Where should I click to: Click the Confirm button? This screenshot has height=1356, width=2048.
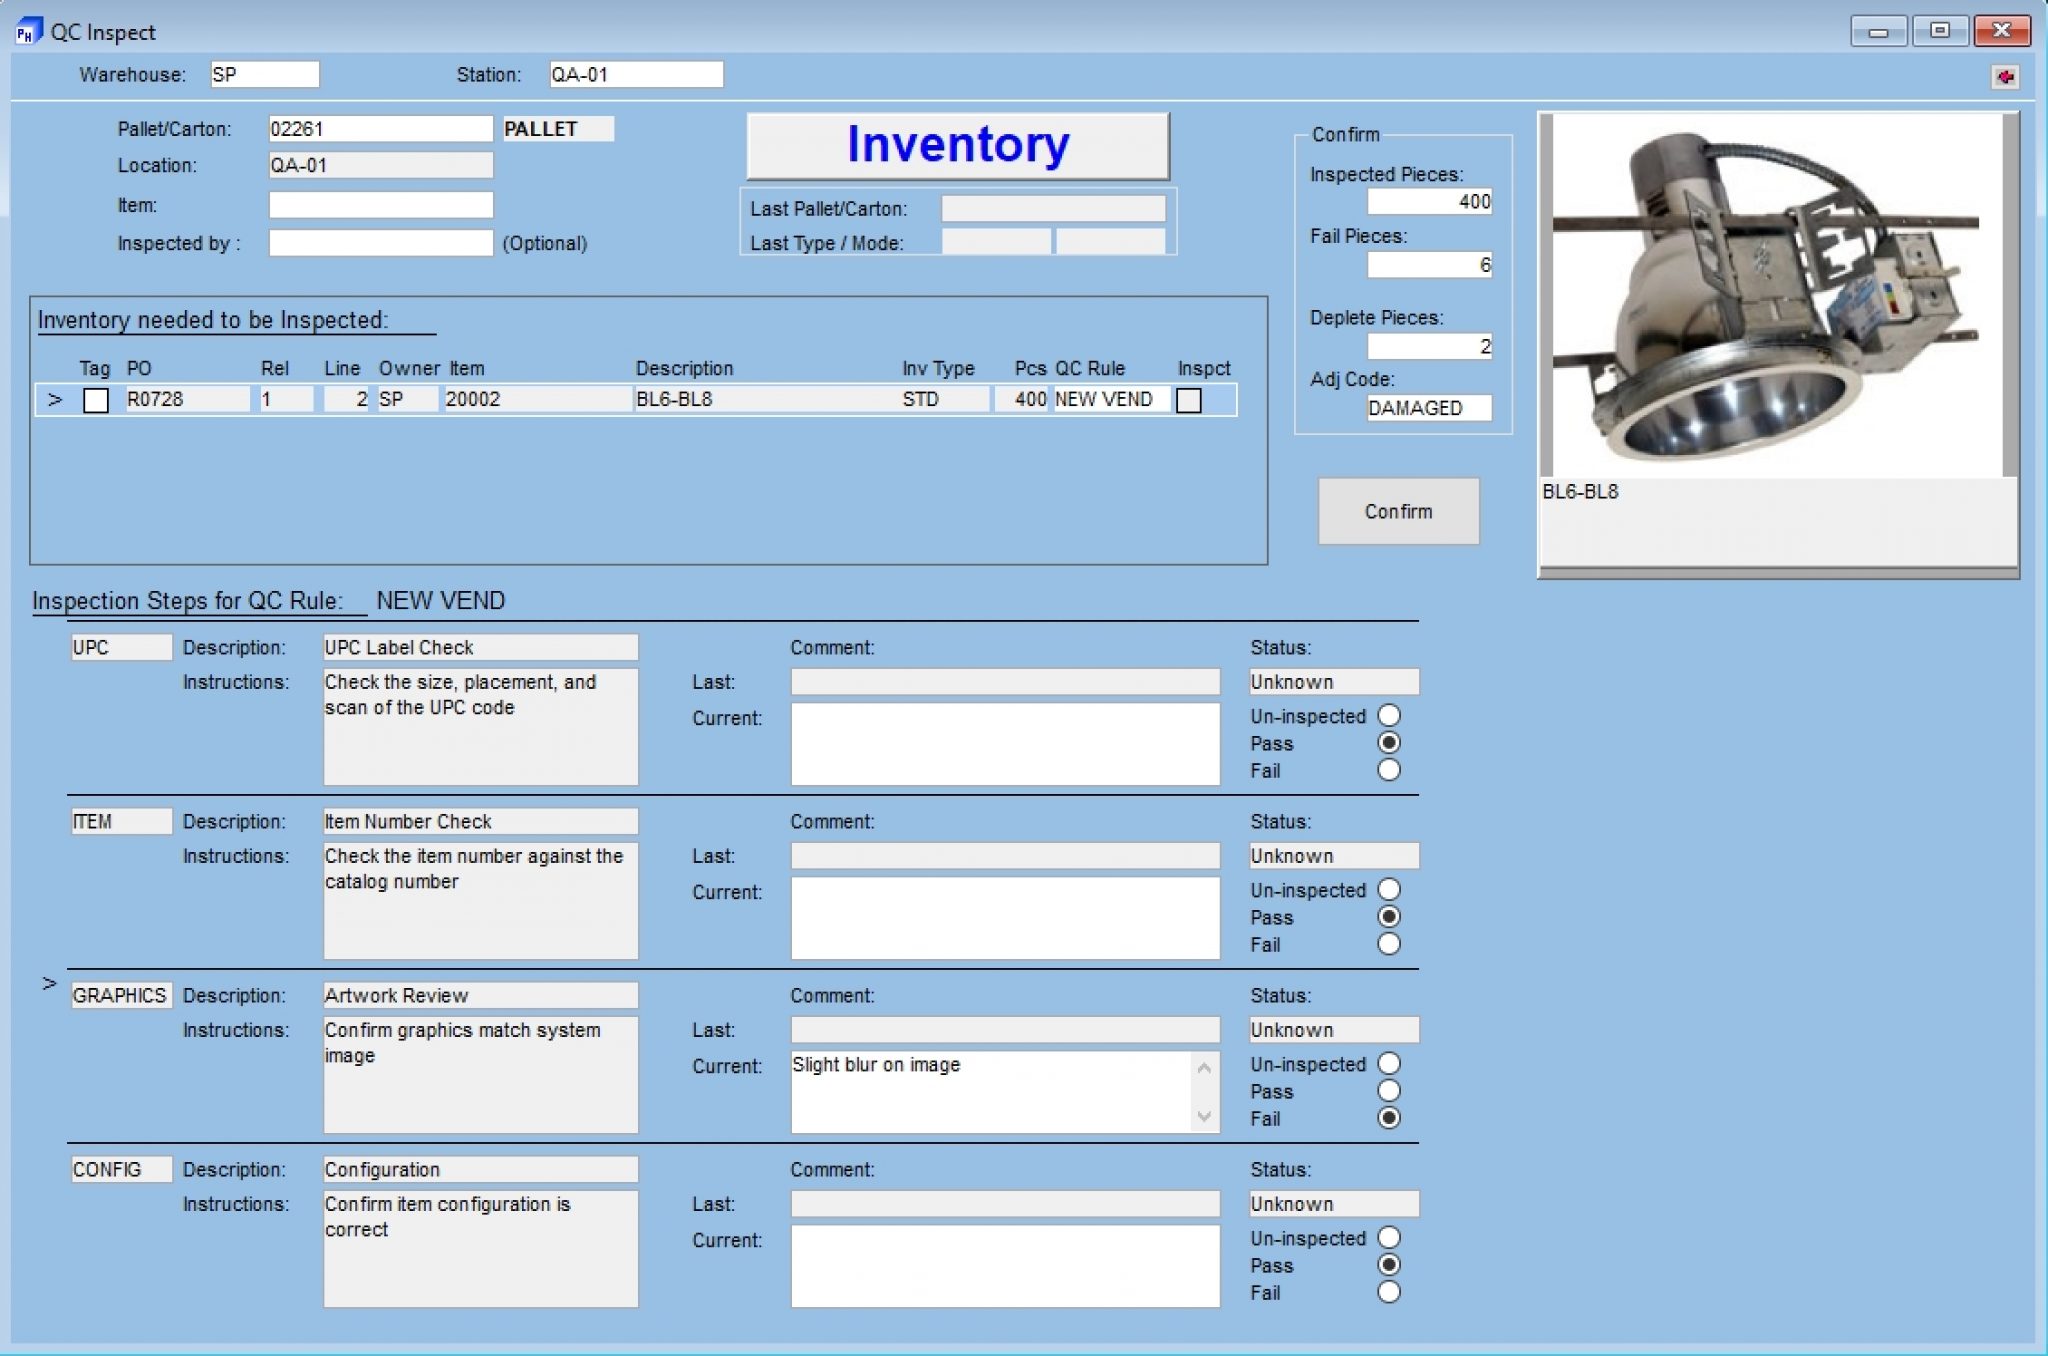click(1399, 511)
